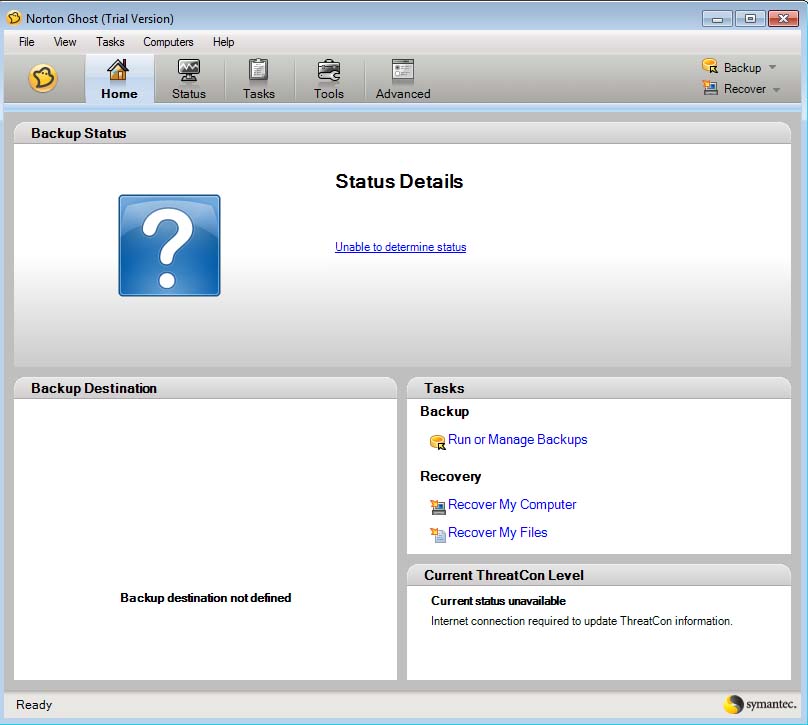Click the Recover My Files link

(497, 532)
